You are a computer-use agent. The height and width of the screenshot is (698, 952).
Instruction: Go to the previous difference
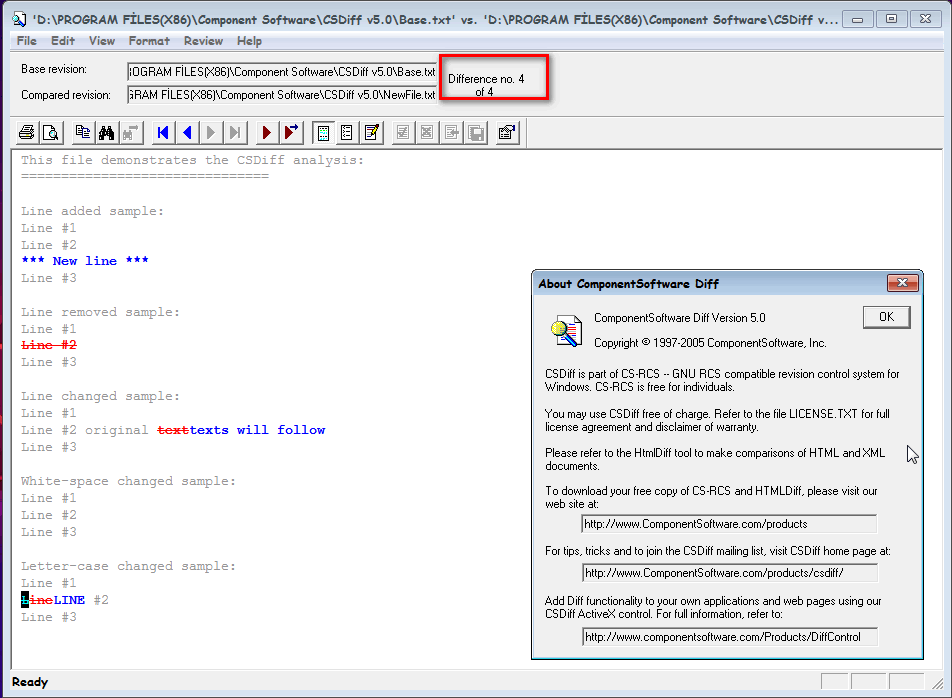point(187,132)
